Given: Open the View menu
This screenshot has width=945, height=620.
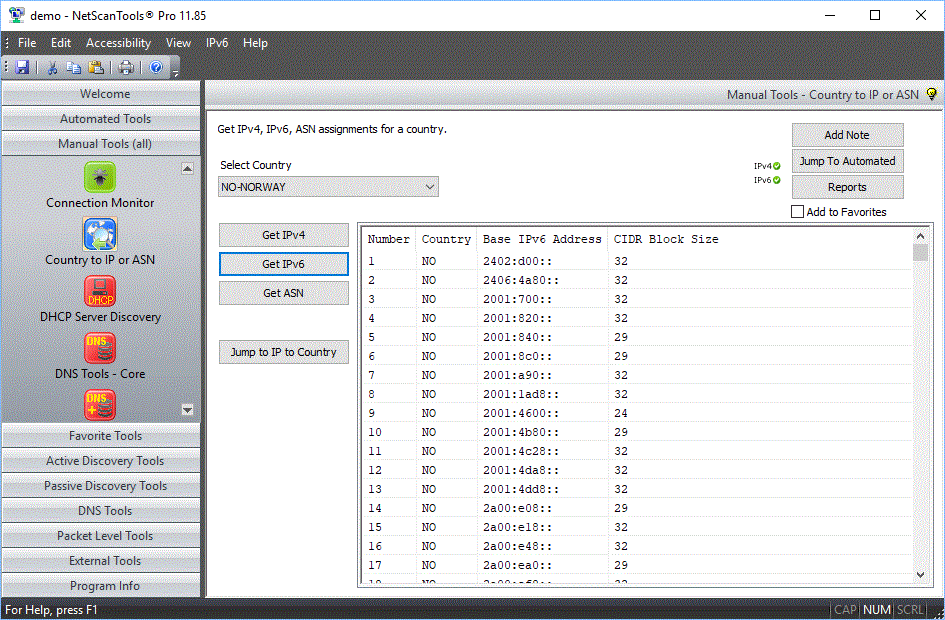Looking at the screenshot, I should pos(178,43).
